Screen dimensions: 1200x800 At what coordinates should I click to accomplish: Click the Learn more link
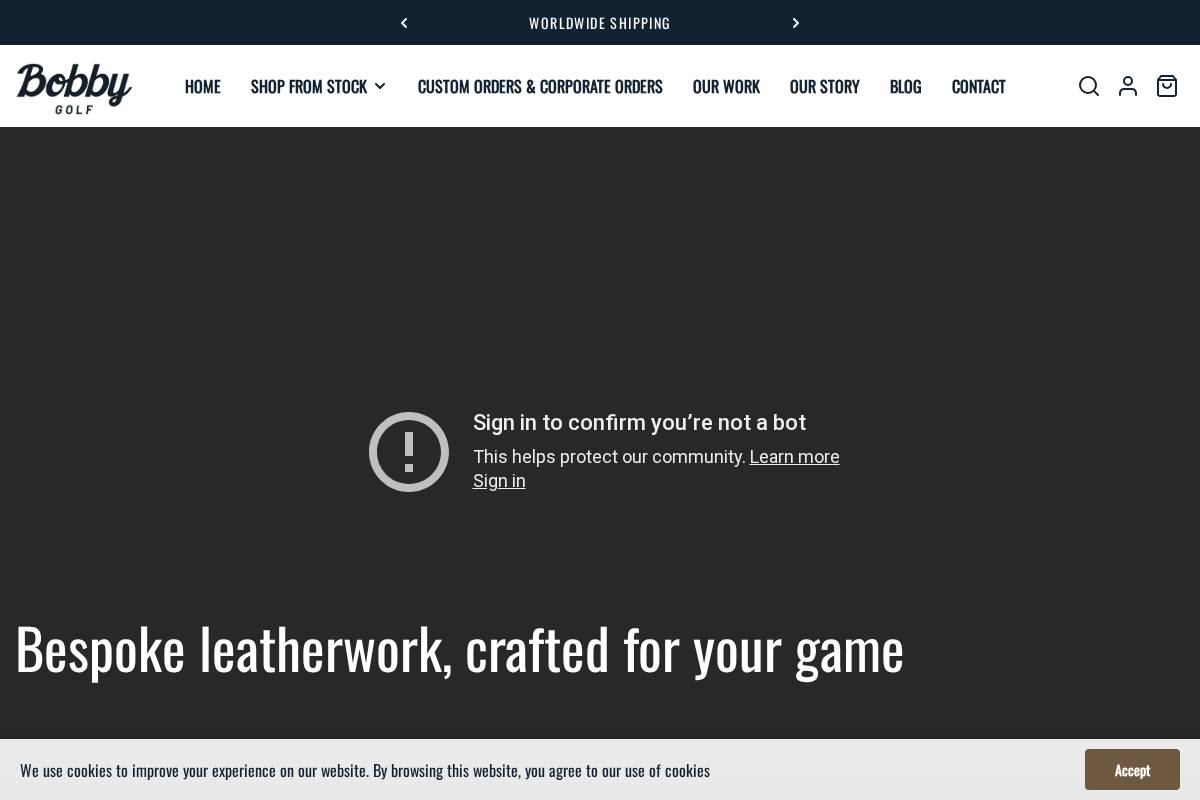tap(794, 457)
